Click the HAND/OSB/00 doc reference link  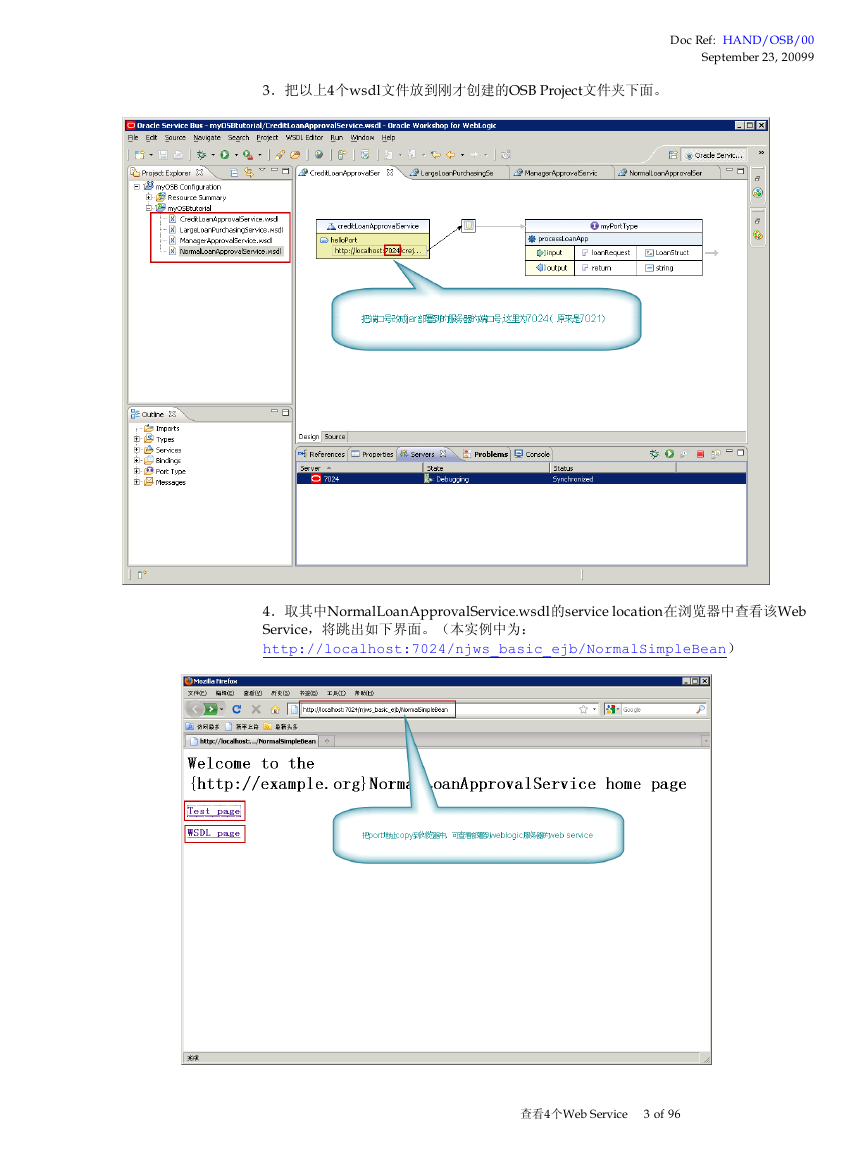click(x=768, y=40)
